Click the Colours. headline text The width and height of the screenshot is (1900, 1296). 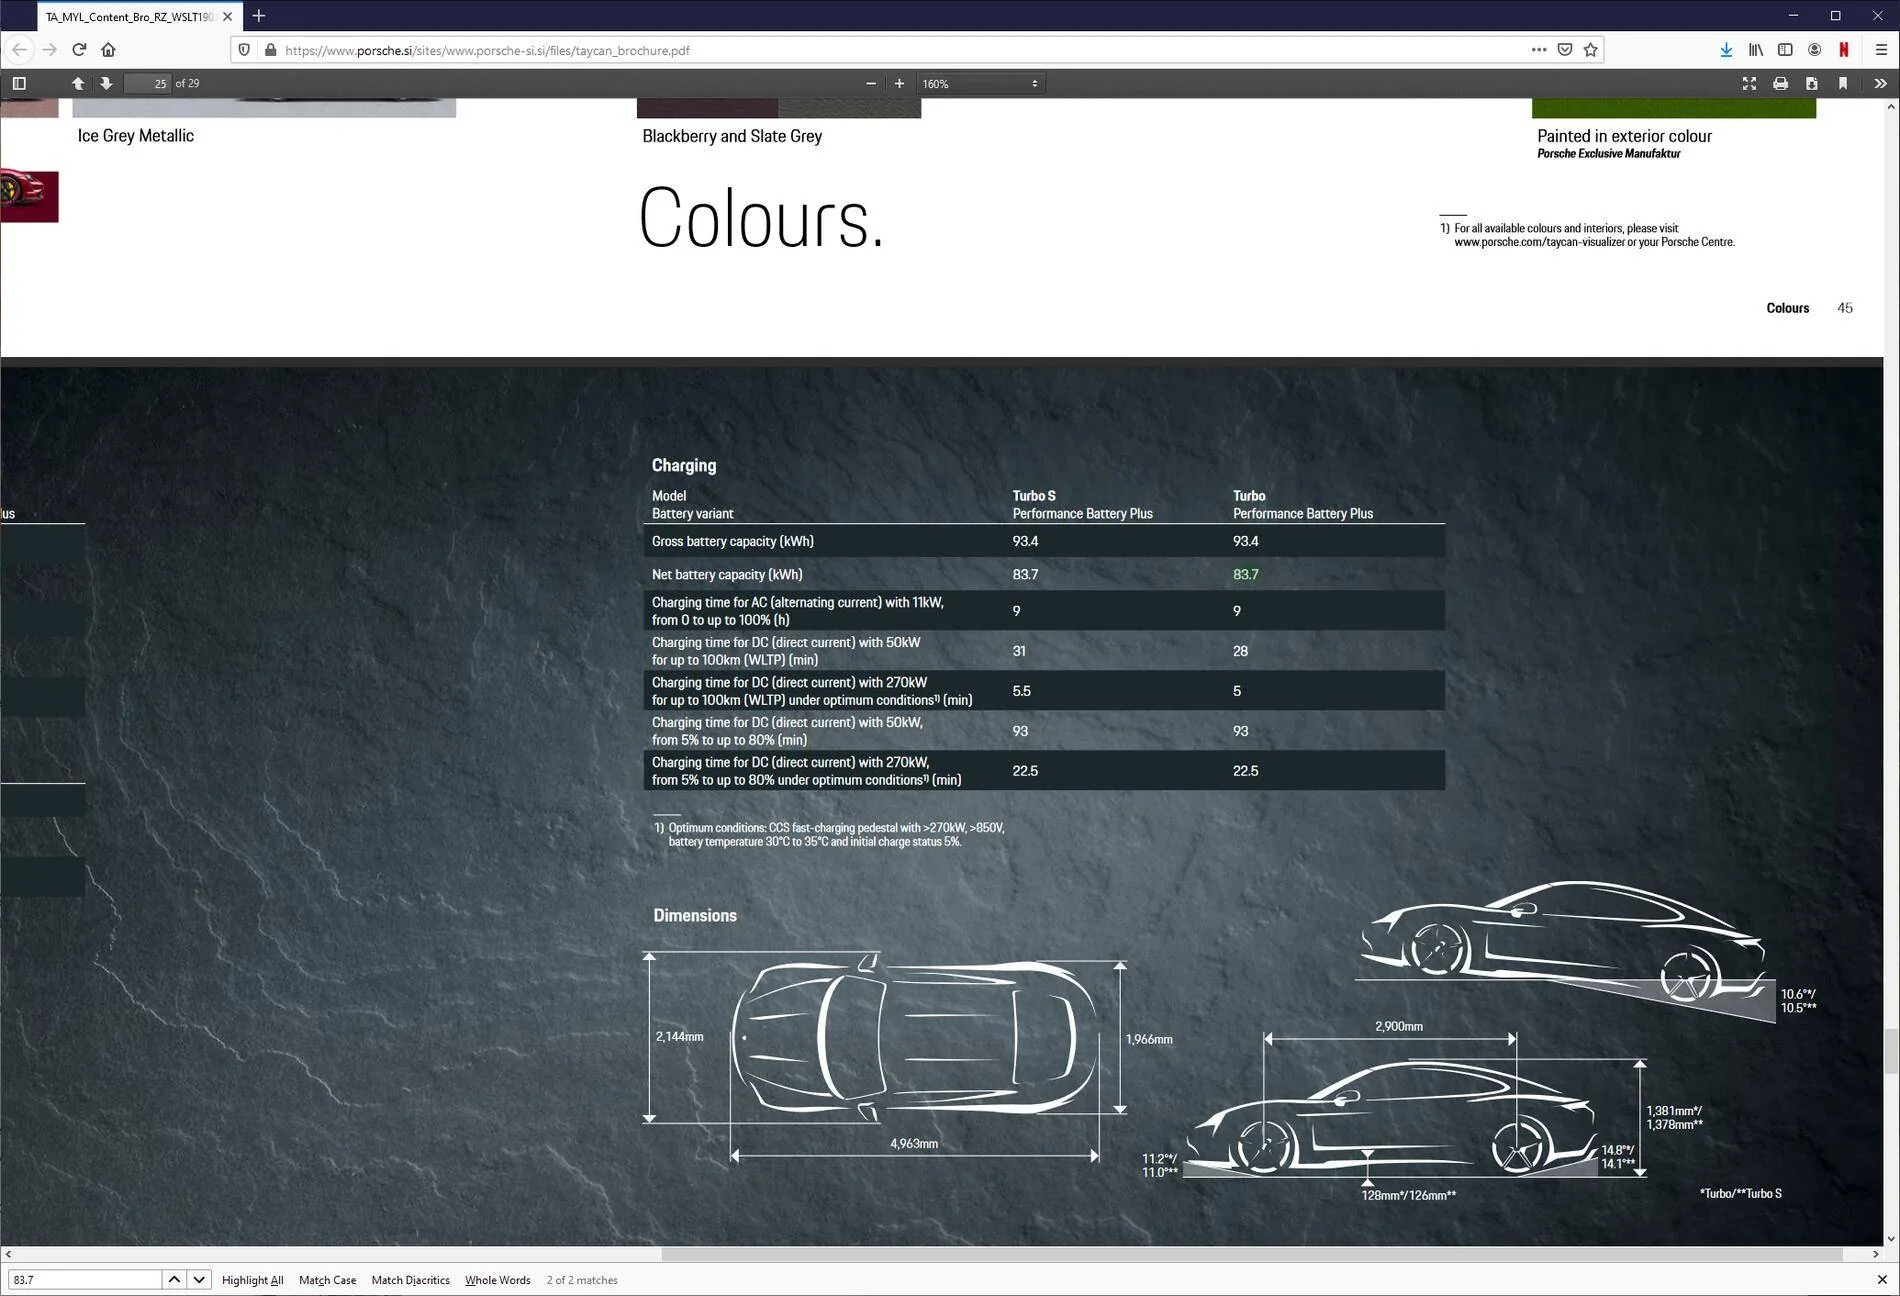click(x=762, y=218)
